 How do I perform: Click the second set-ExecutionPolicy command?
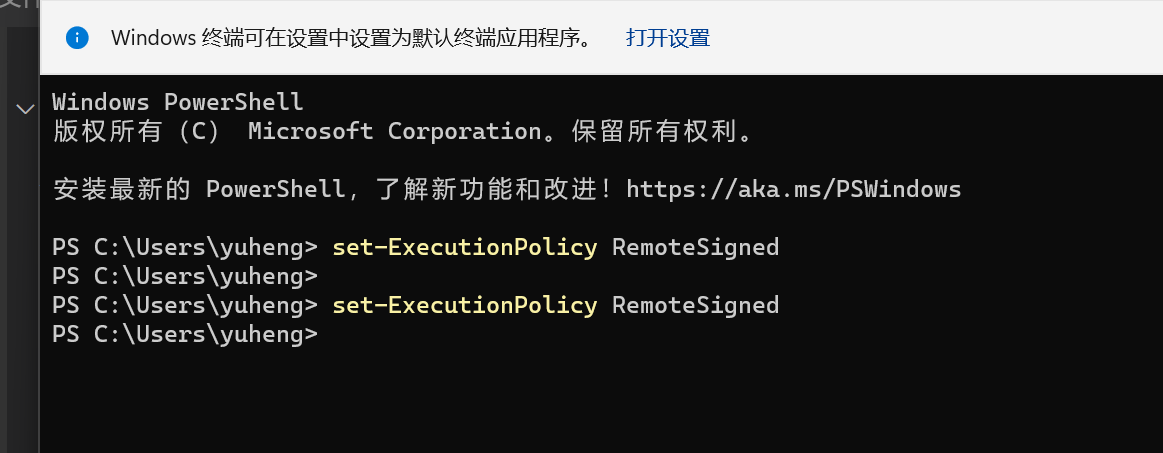tap(465, 305)
